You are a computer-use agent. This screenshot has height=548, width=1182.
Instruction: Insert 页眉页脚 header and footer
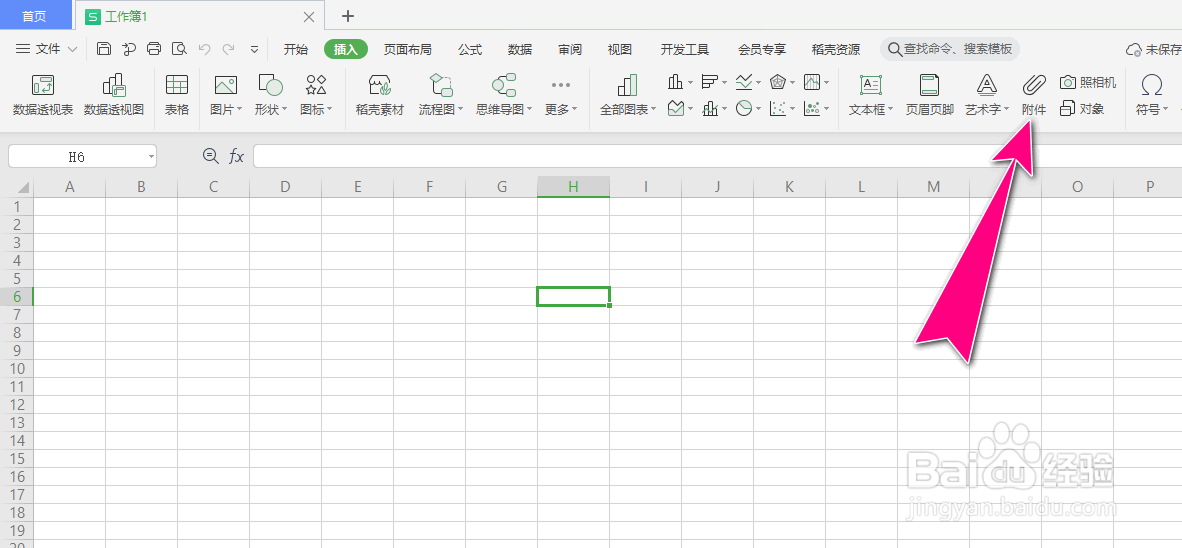(929, 95)
